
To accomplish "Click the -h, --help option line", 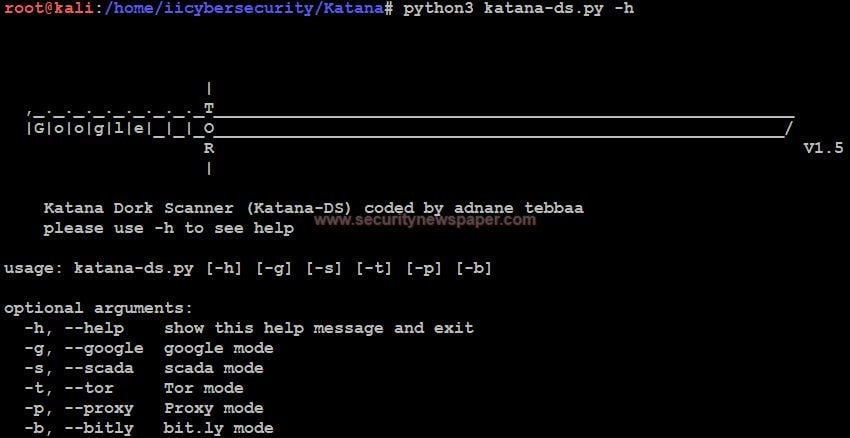I will point(249,328).
